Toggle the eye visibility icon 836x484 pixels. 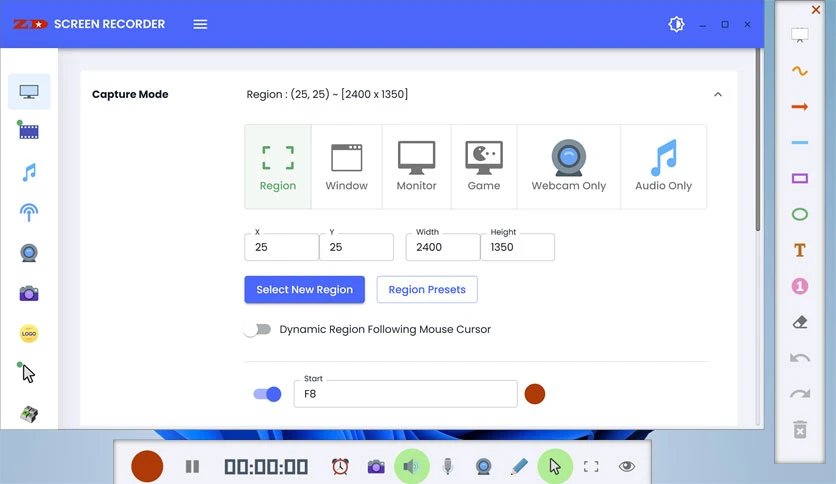click(627, 466)
